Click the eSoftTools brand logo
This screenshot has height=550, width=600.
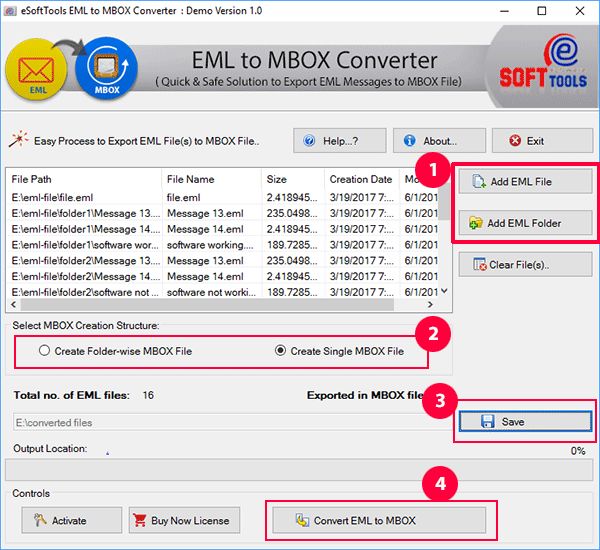[543, 61]
